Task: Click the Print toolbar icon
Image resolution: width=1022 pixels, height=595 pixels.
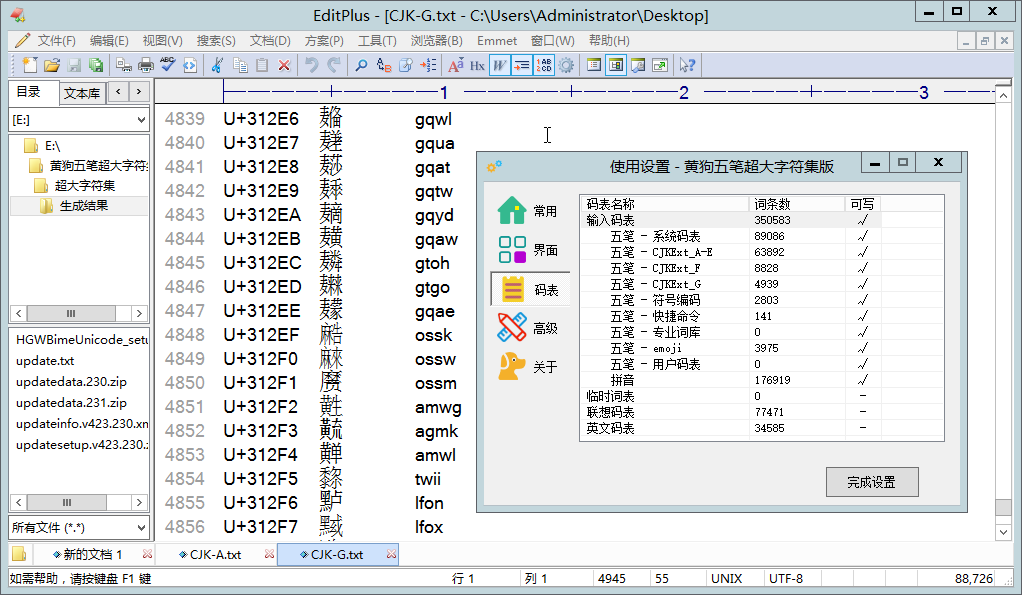Action: pos(145,65)
